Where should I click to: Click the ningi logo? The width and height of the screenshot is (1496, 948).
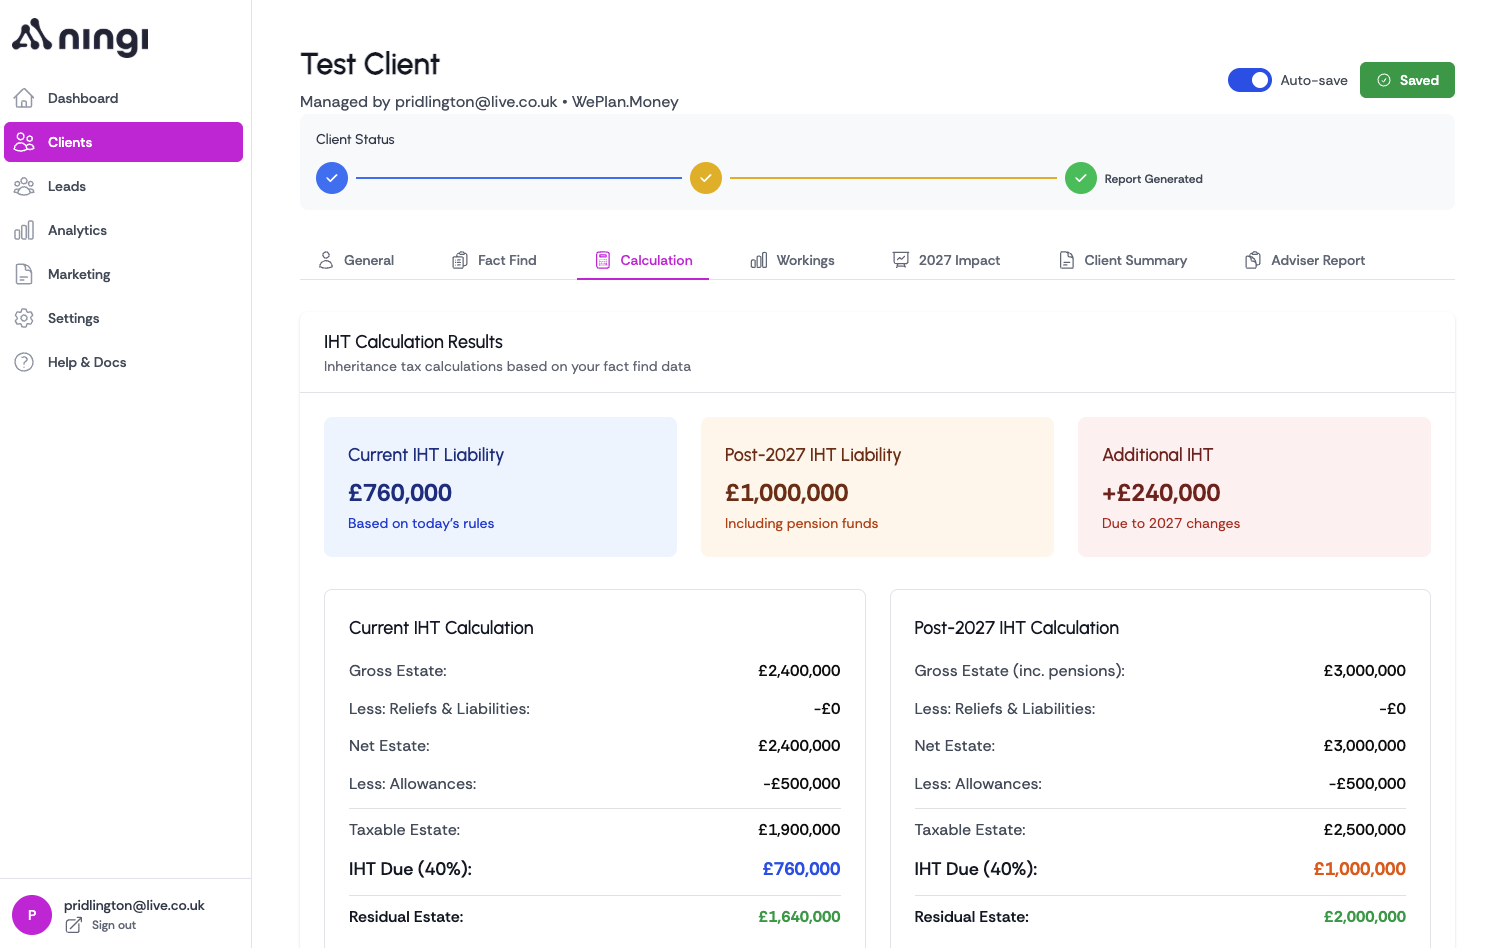coord(80,37)
